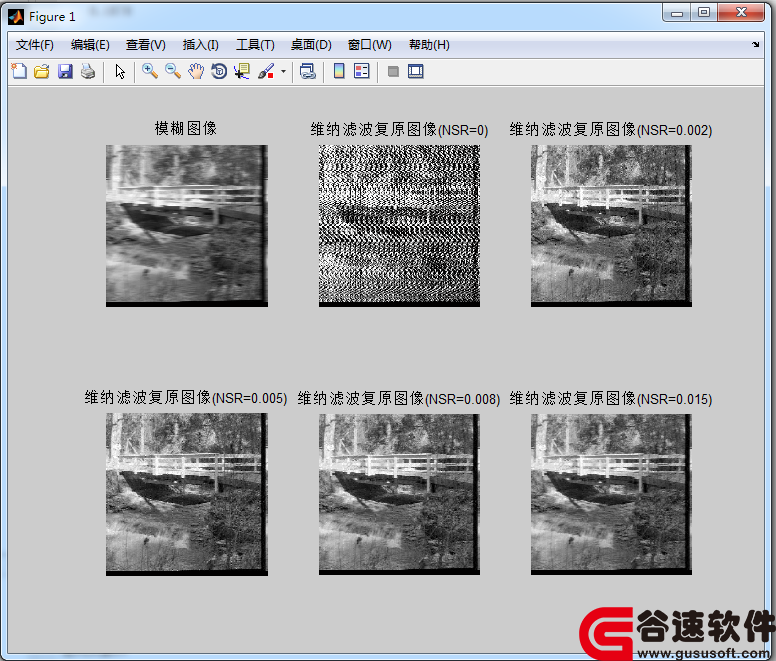Click the NSR=0 restored noisy image
The height and width of the screenshot is (661, 776).
point(399,226)
